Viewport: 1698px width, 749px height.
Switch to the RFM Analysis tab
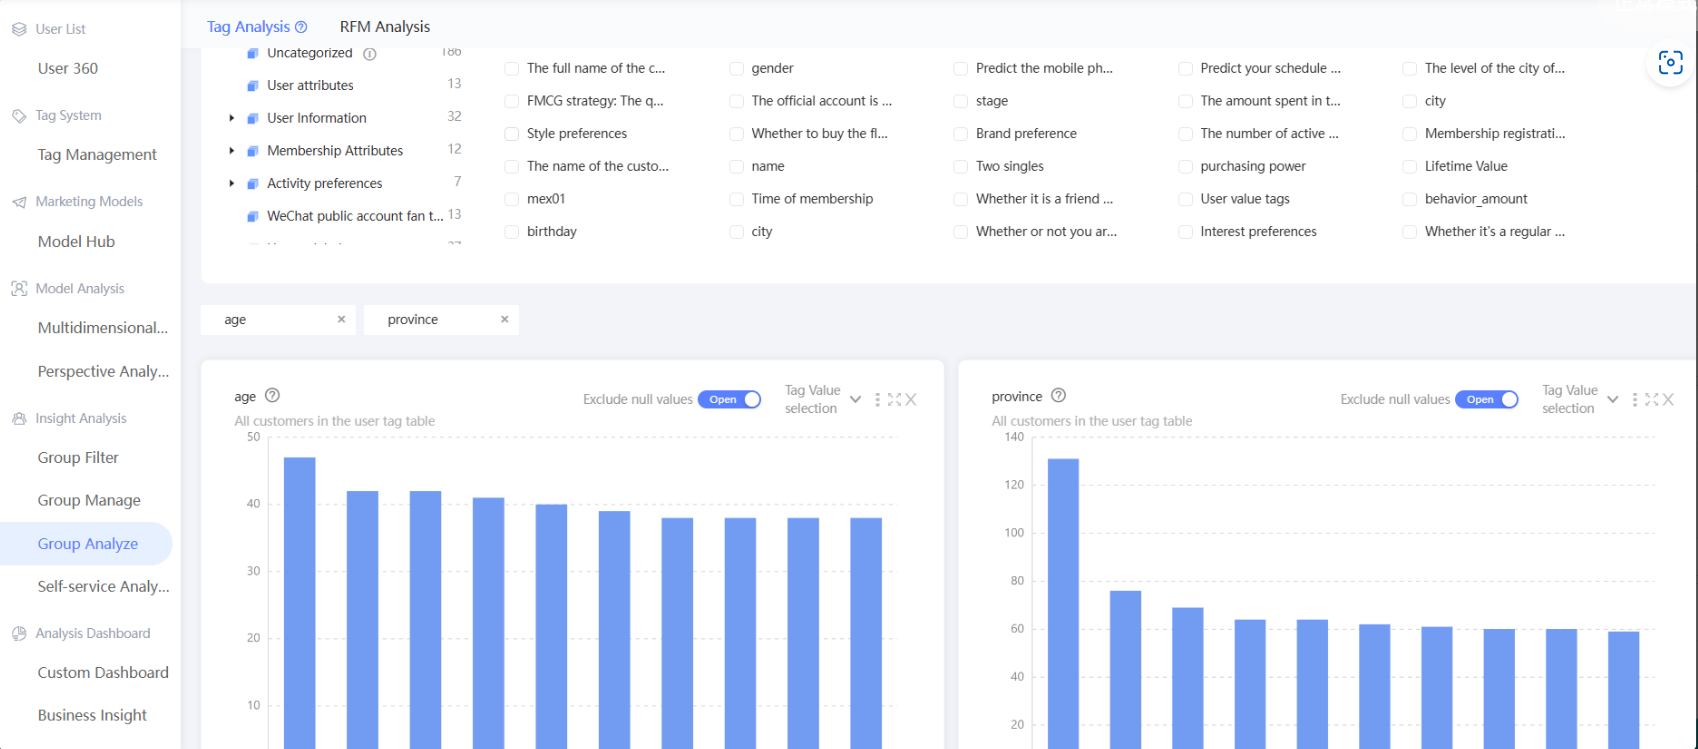click(385, 27)
